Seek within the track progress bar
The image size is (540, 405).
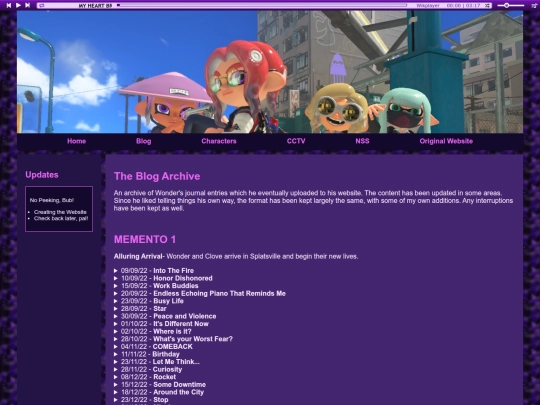pos(262,6)
